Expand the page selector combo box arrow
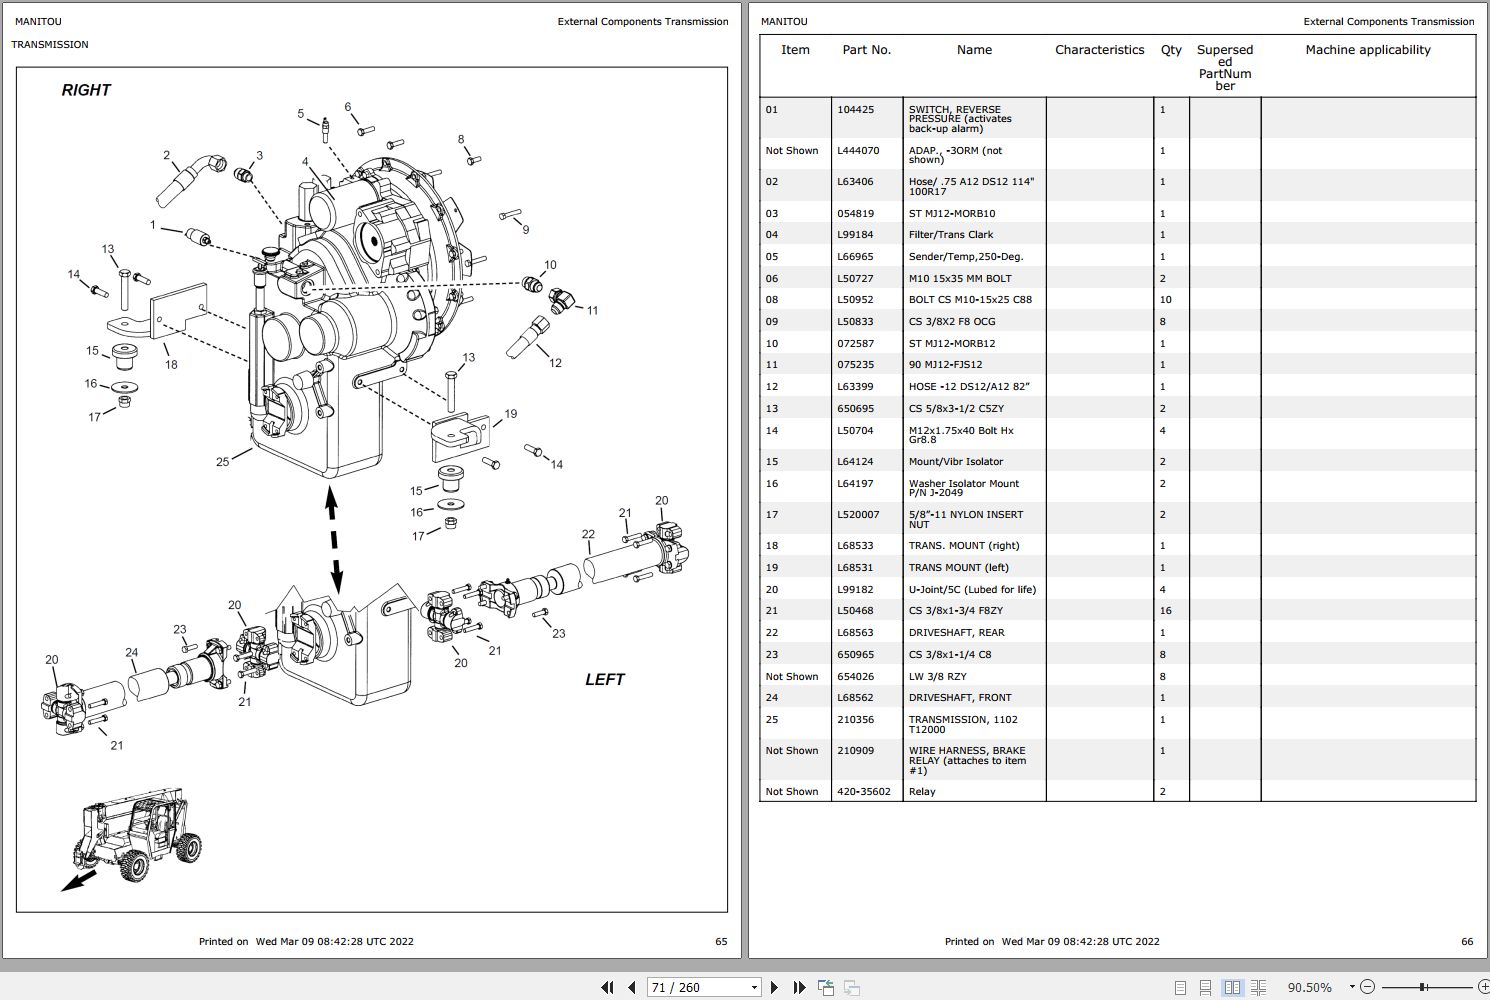The image size is (1490, 1000). (x=757, y=987)
